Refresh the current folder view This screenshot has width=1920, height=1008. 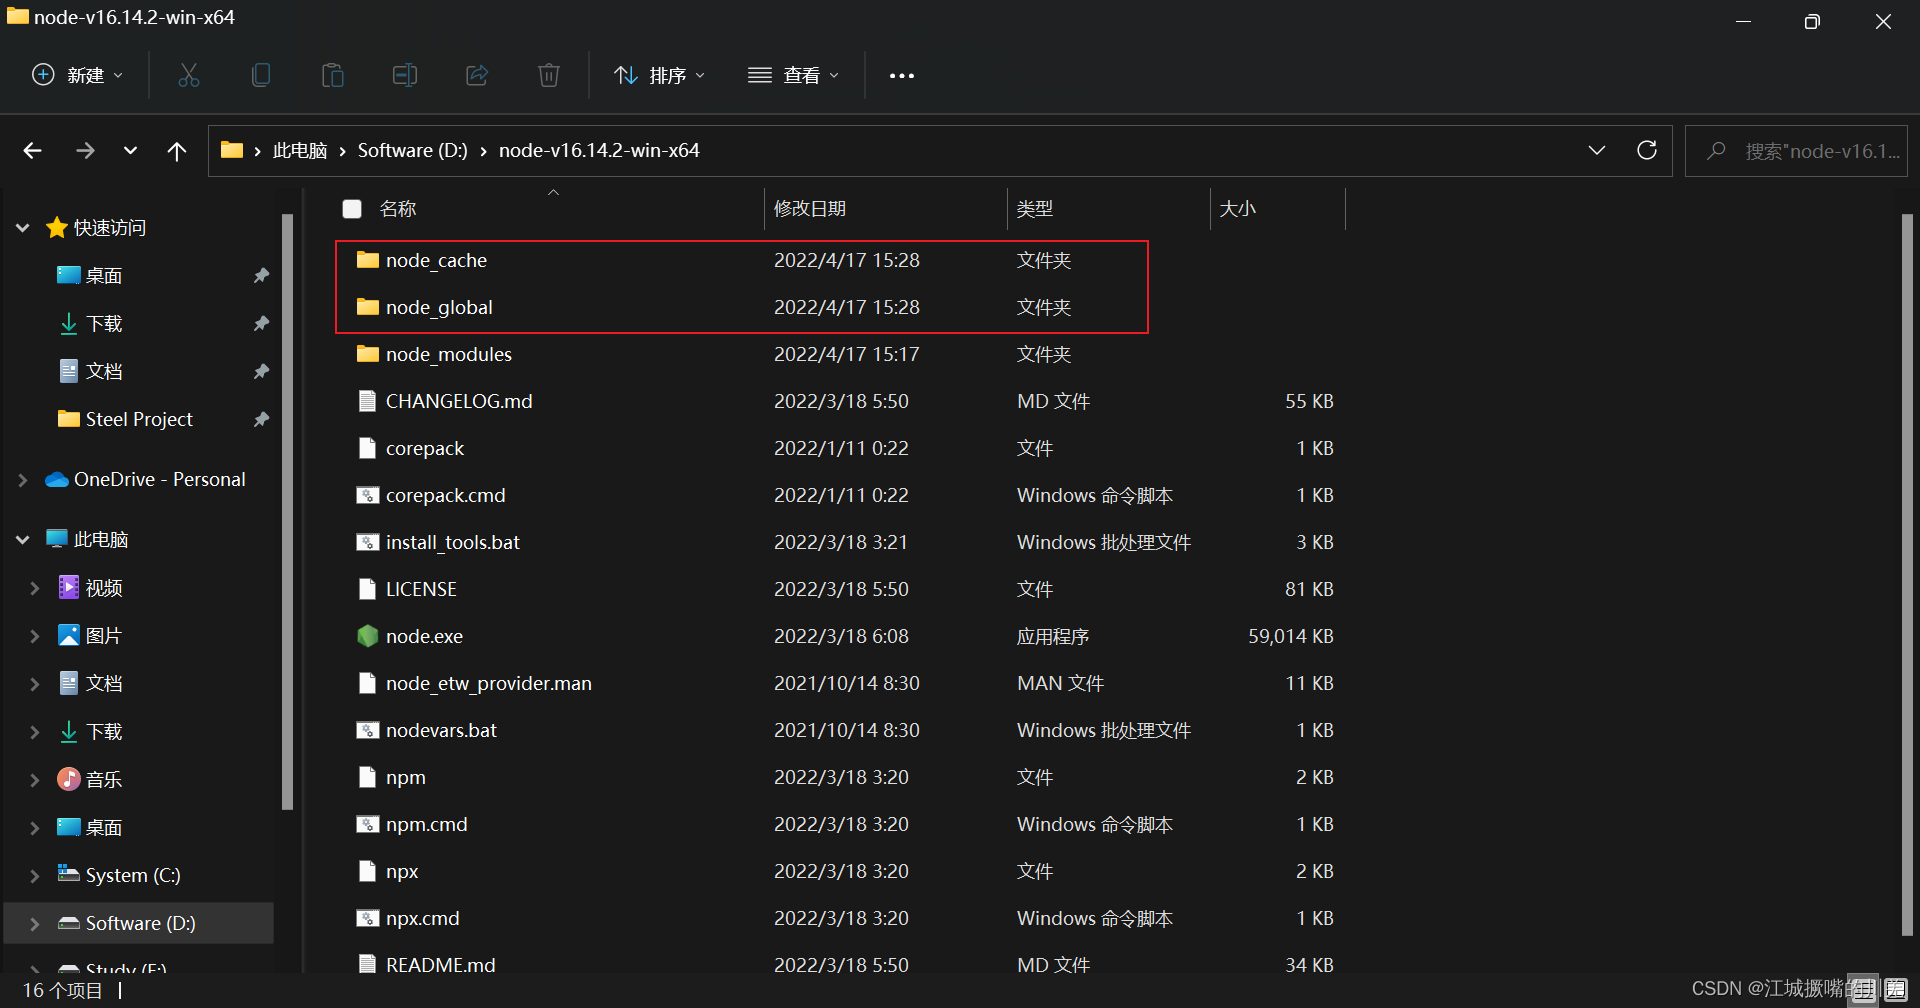[1647, 150]
